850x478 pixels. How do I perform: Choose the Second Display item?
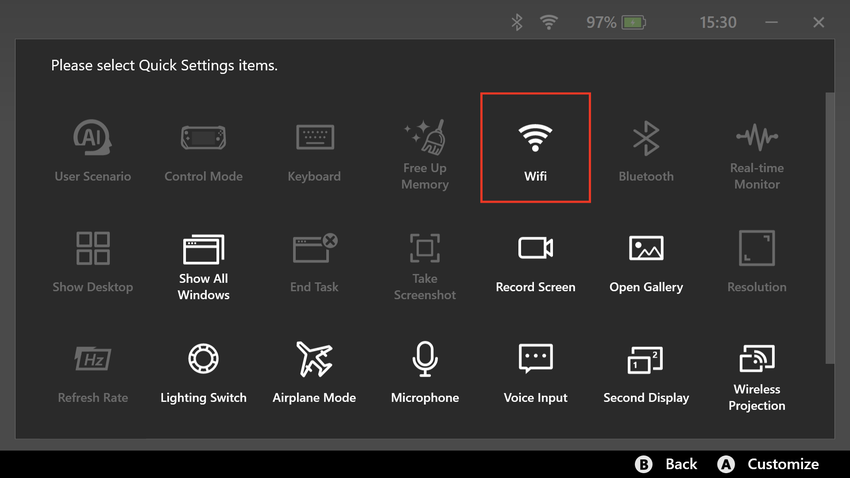click(646, 372)
